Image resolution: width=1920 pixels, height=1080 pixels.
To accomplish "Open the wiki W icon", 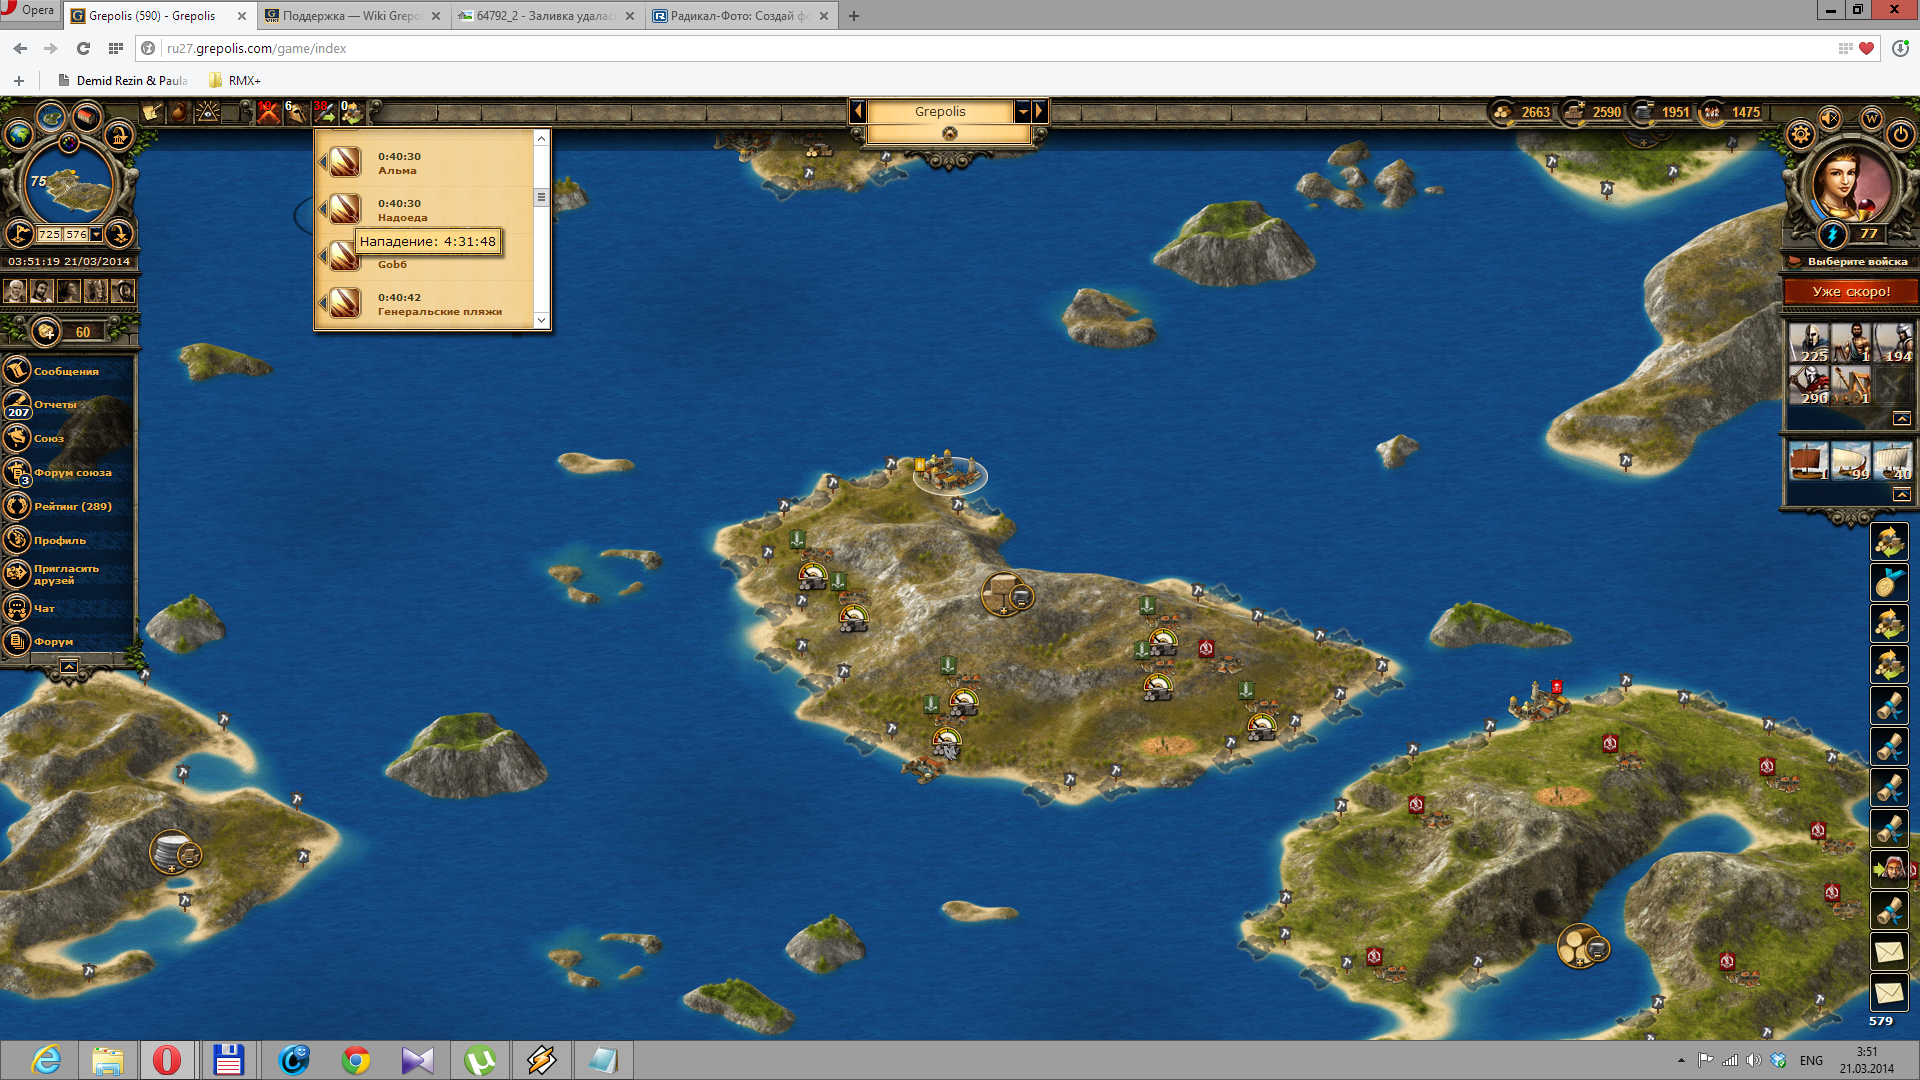I will [1871, 118].
